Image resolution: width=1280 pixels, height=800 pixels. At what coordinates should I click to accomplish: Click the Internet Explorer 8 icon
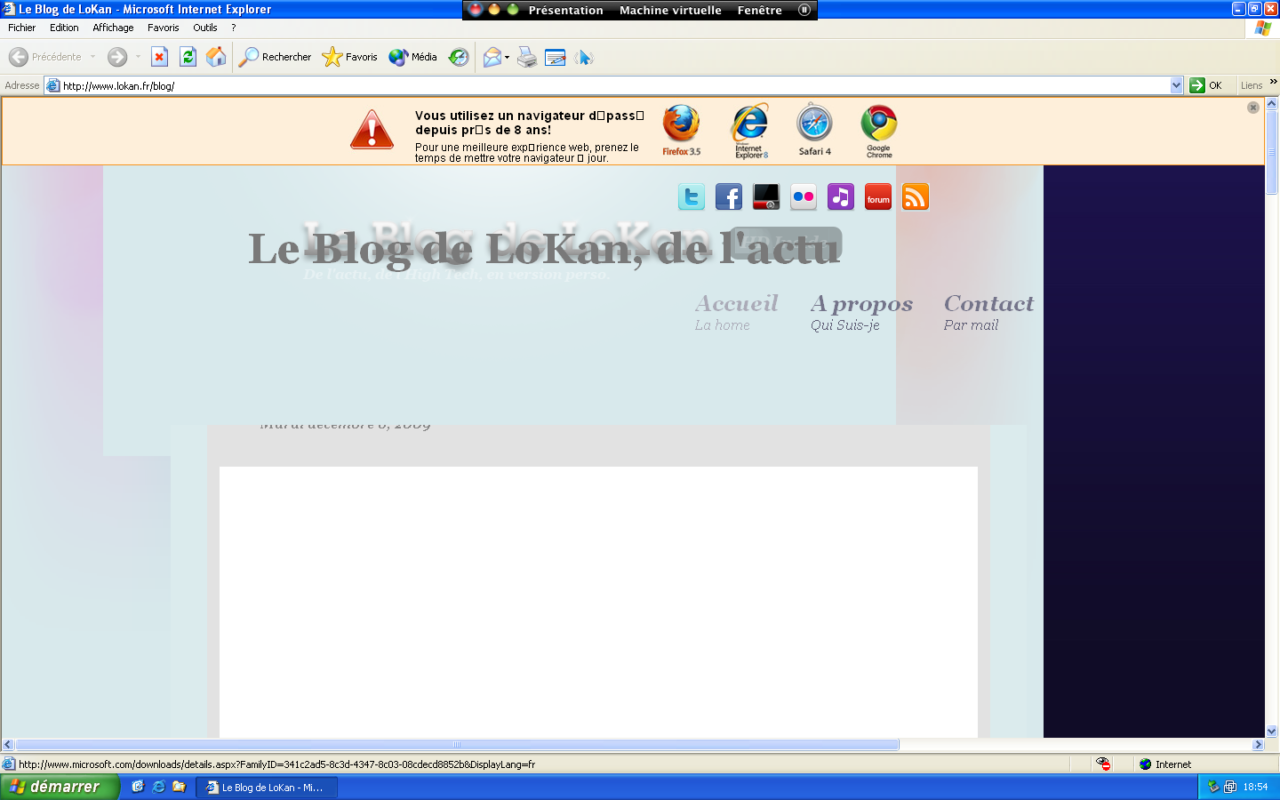click(x=750, y=131)
